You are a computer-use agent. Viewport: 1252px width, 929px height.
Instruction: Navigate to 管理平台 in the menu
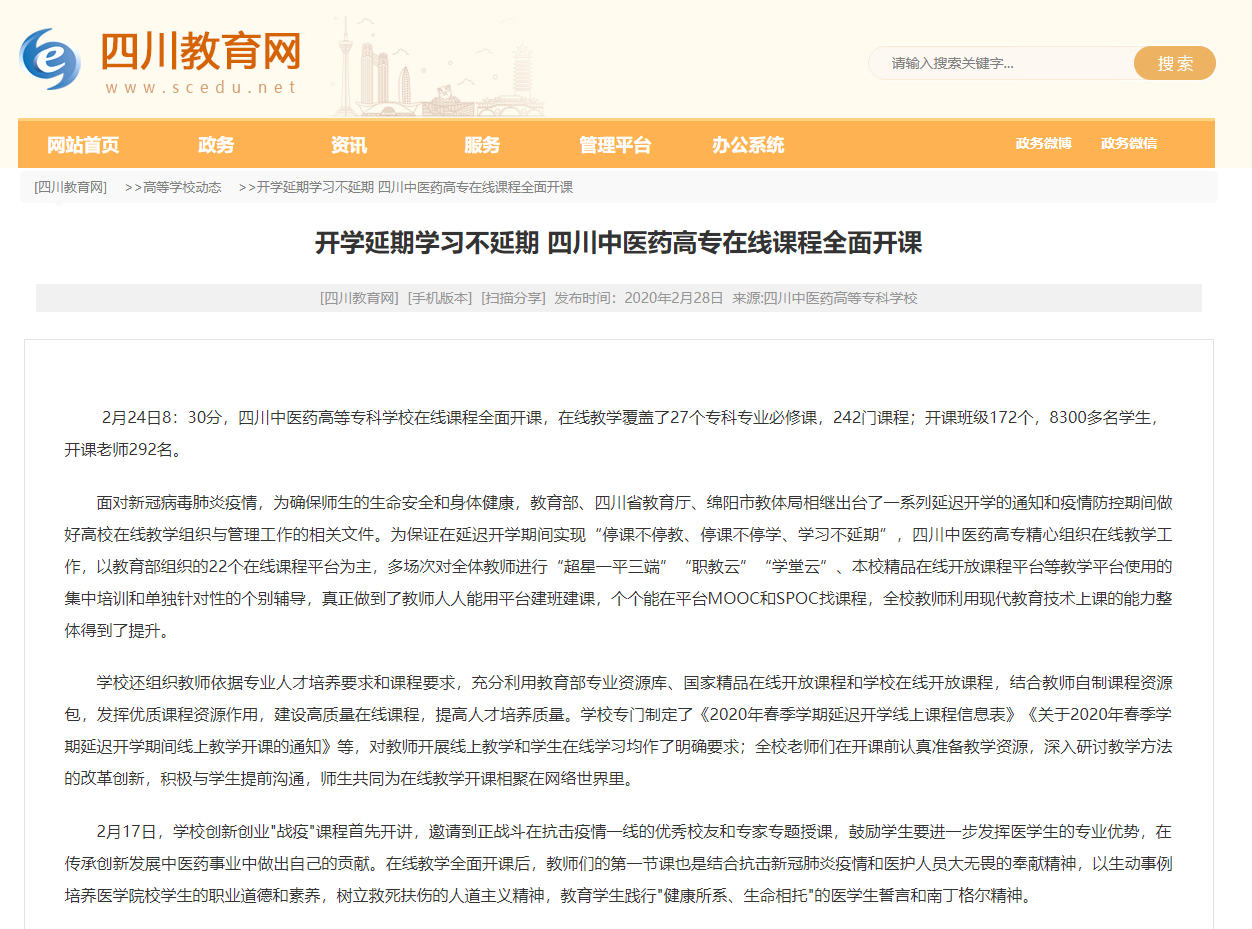coord(615,145)
